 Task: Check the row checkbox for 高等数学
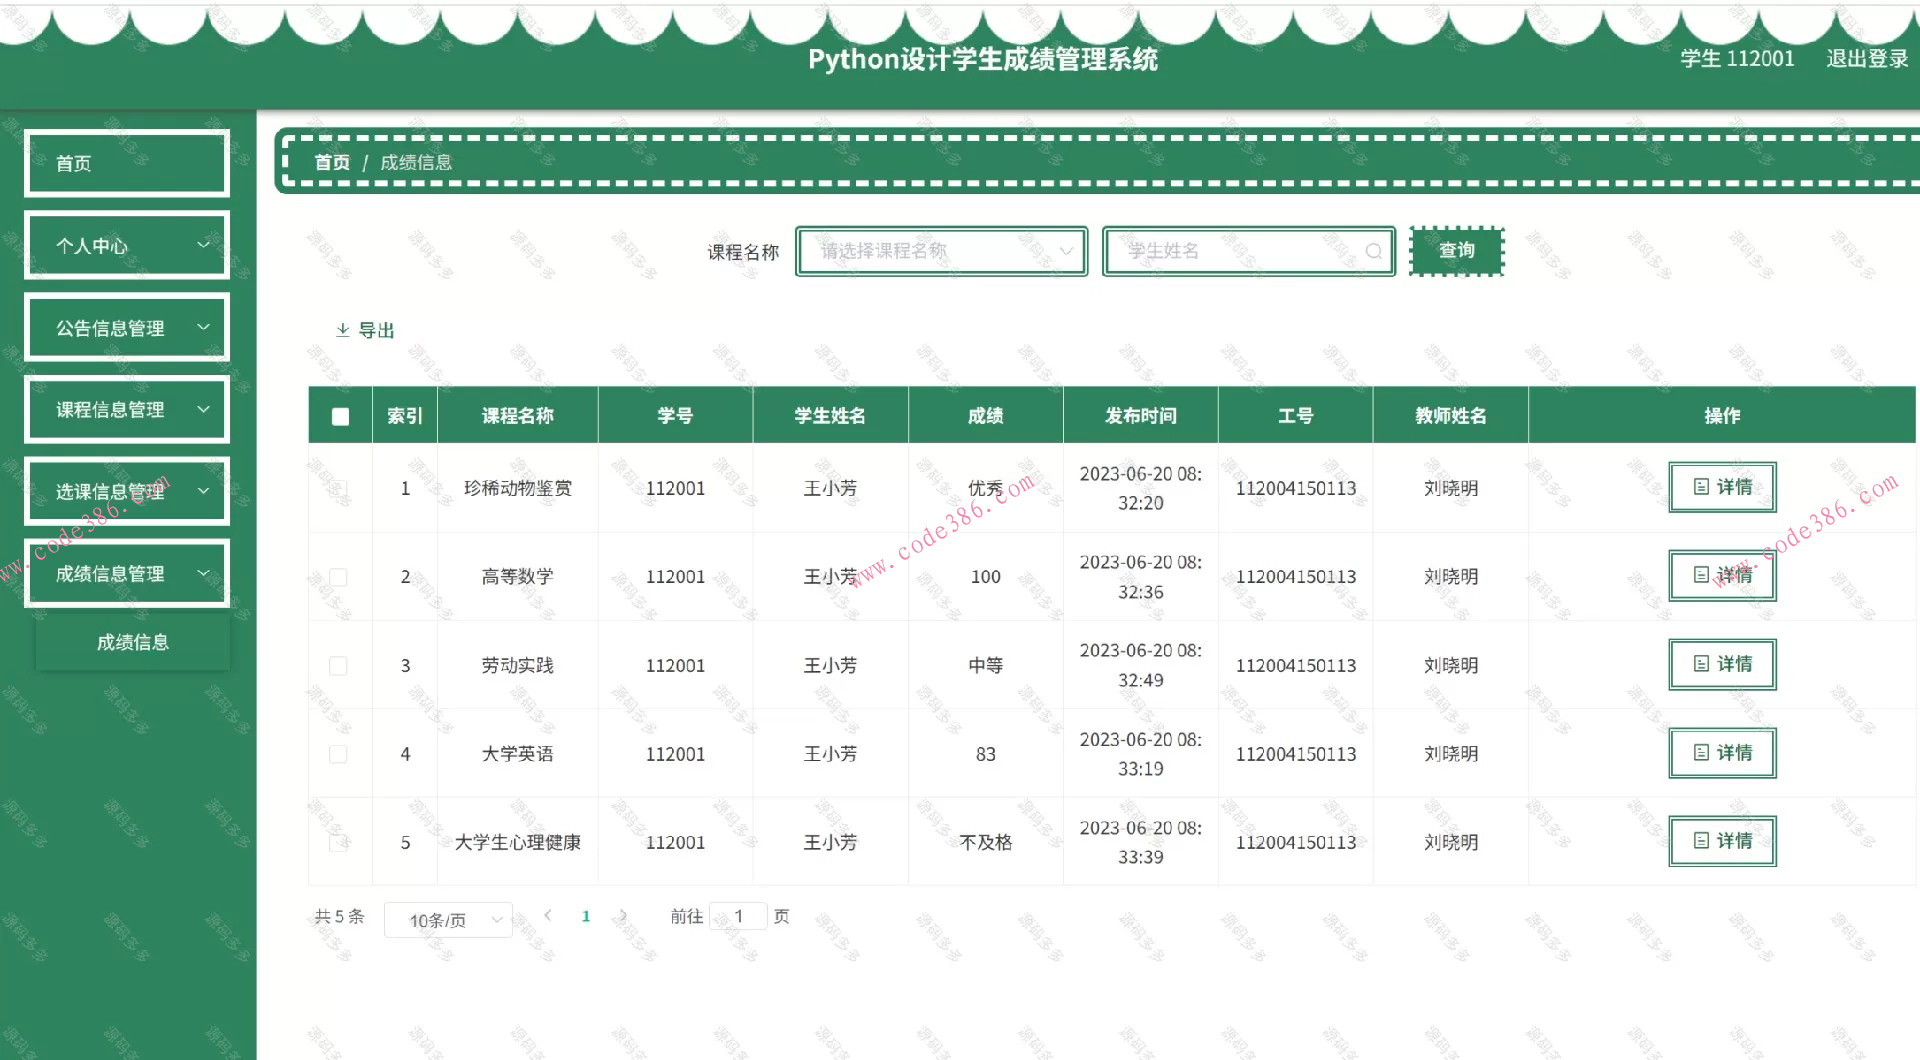click(339, 576)
